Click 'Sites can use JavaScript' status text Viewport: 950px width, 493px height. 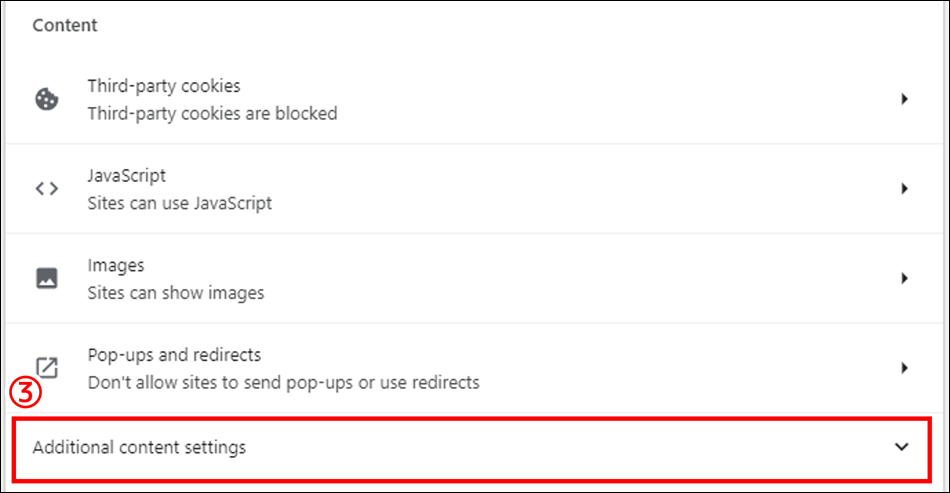(x=179, y=203)
